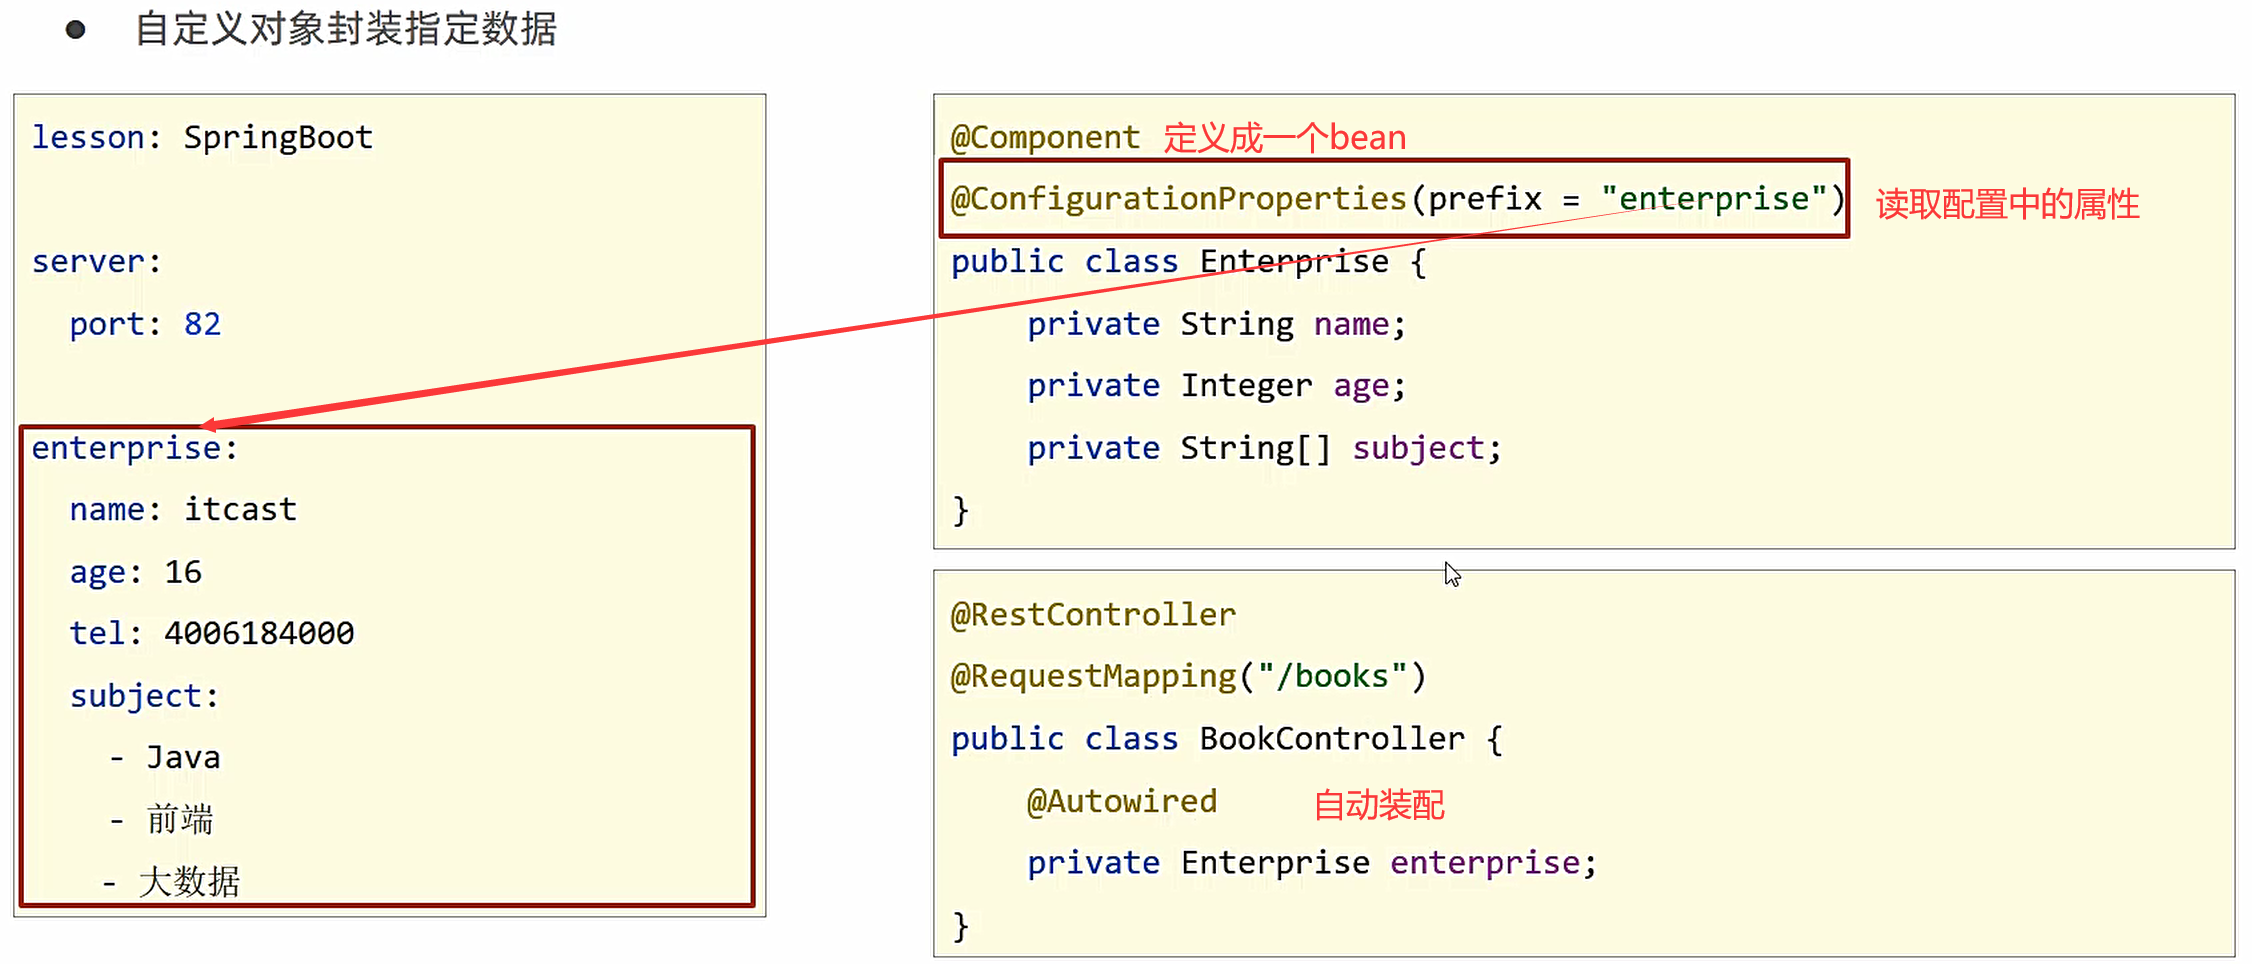
Task: Select the '- Java' list entry
Action: tap(164, 758)
